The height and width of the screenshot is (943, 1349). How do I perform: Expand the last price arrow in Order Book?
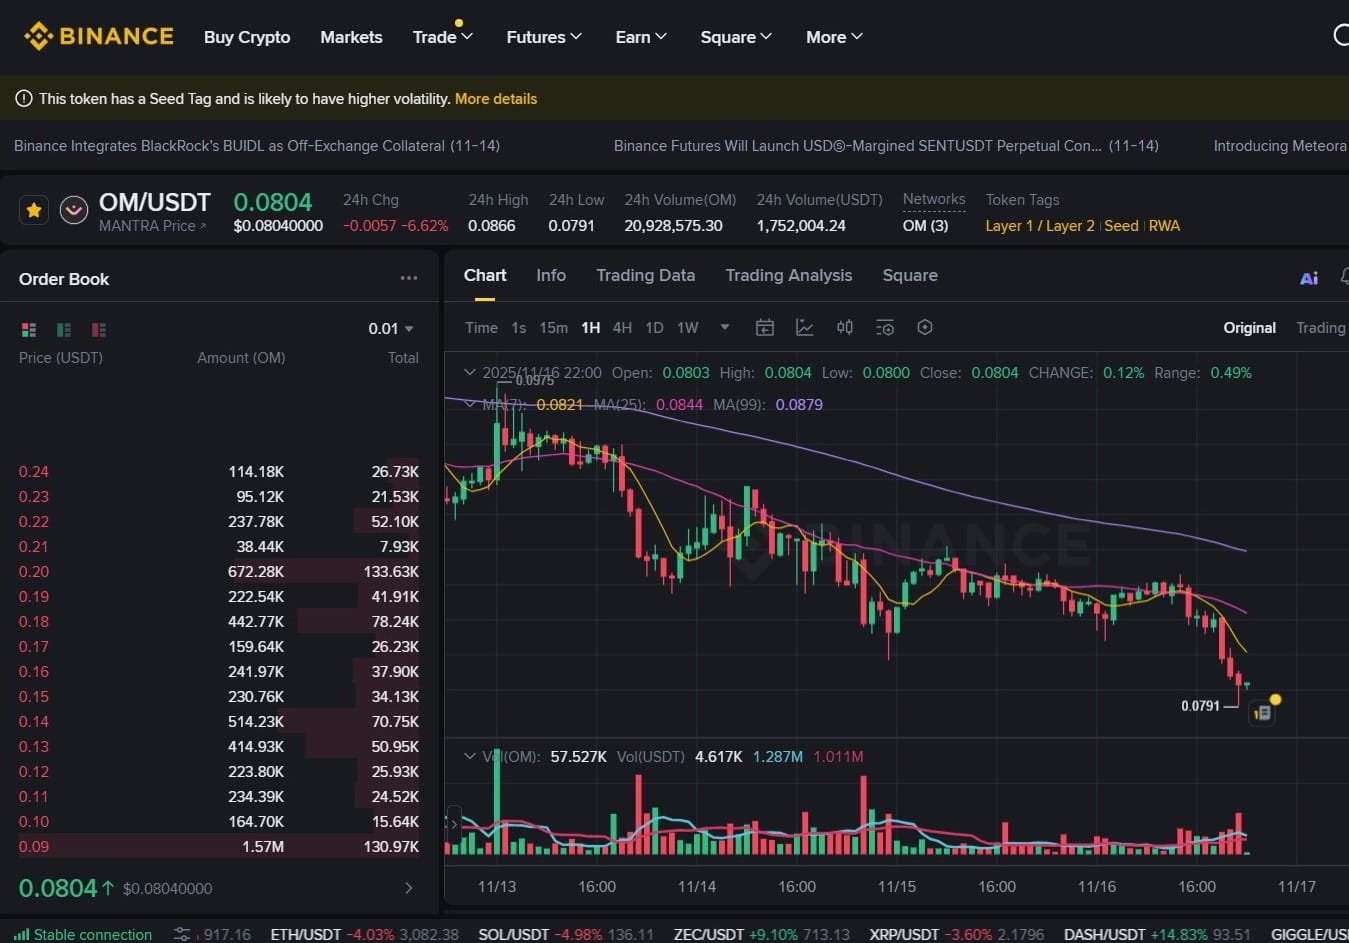[408, 888]
